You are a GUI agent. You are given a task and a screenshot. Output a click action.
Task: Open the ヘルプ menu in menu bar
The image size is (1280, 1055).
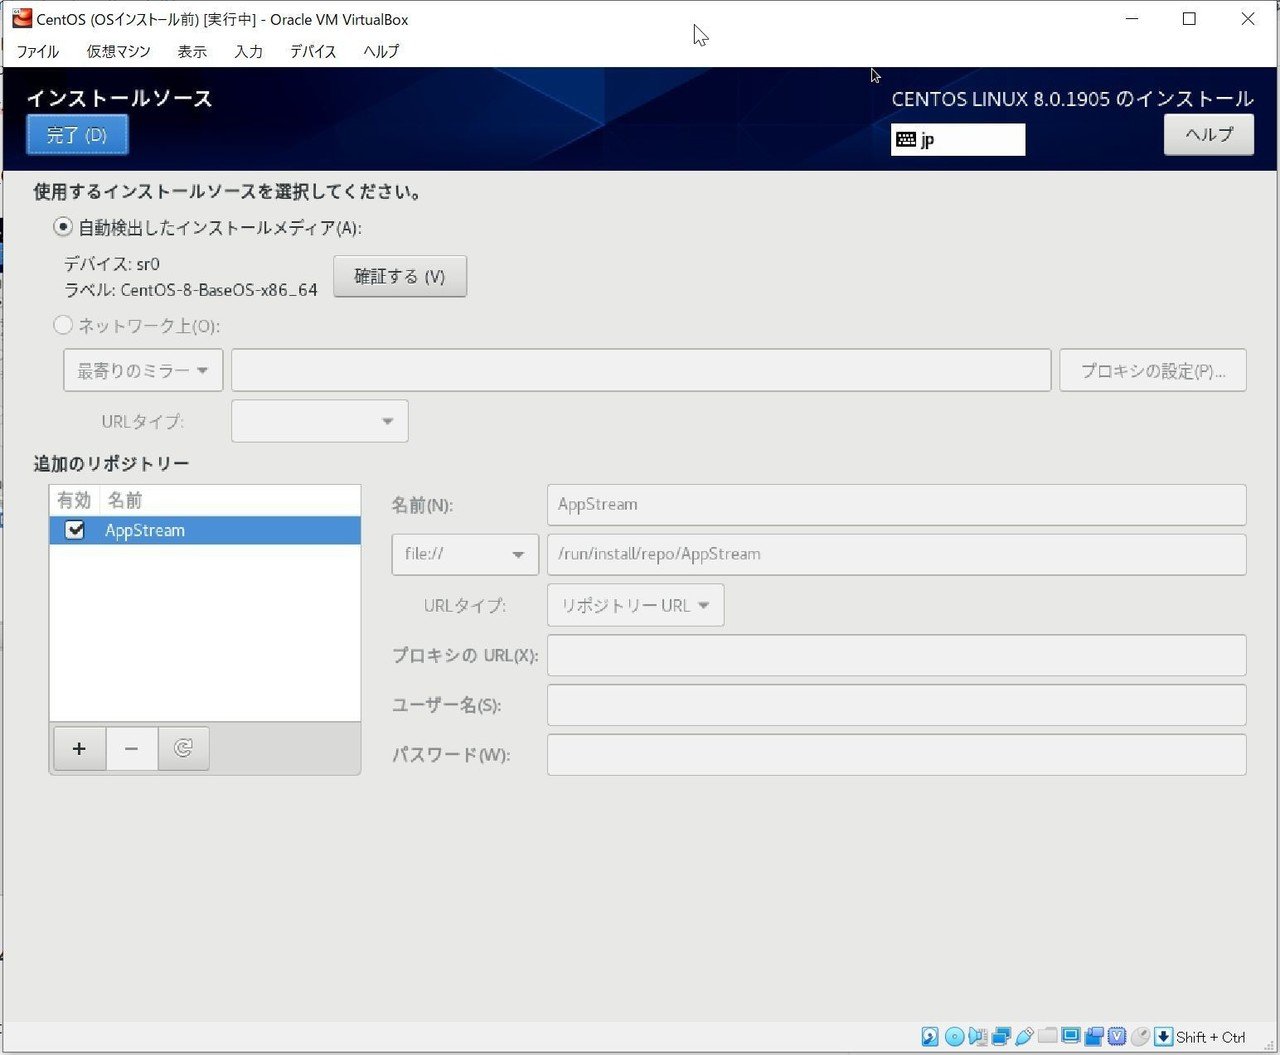(381, 51)
